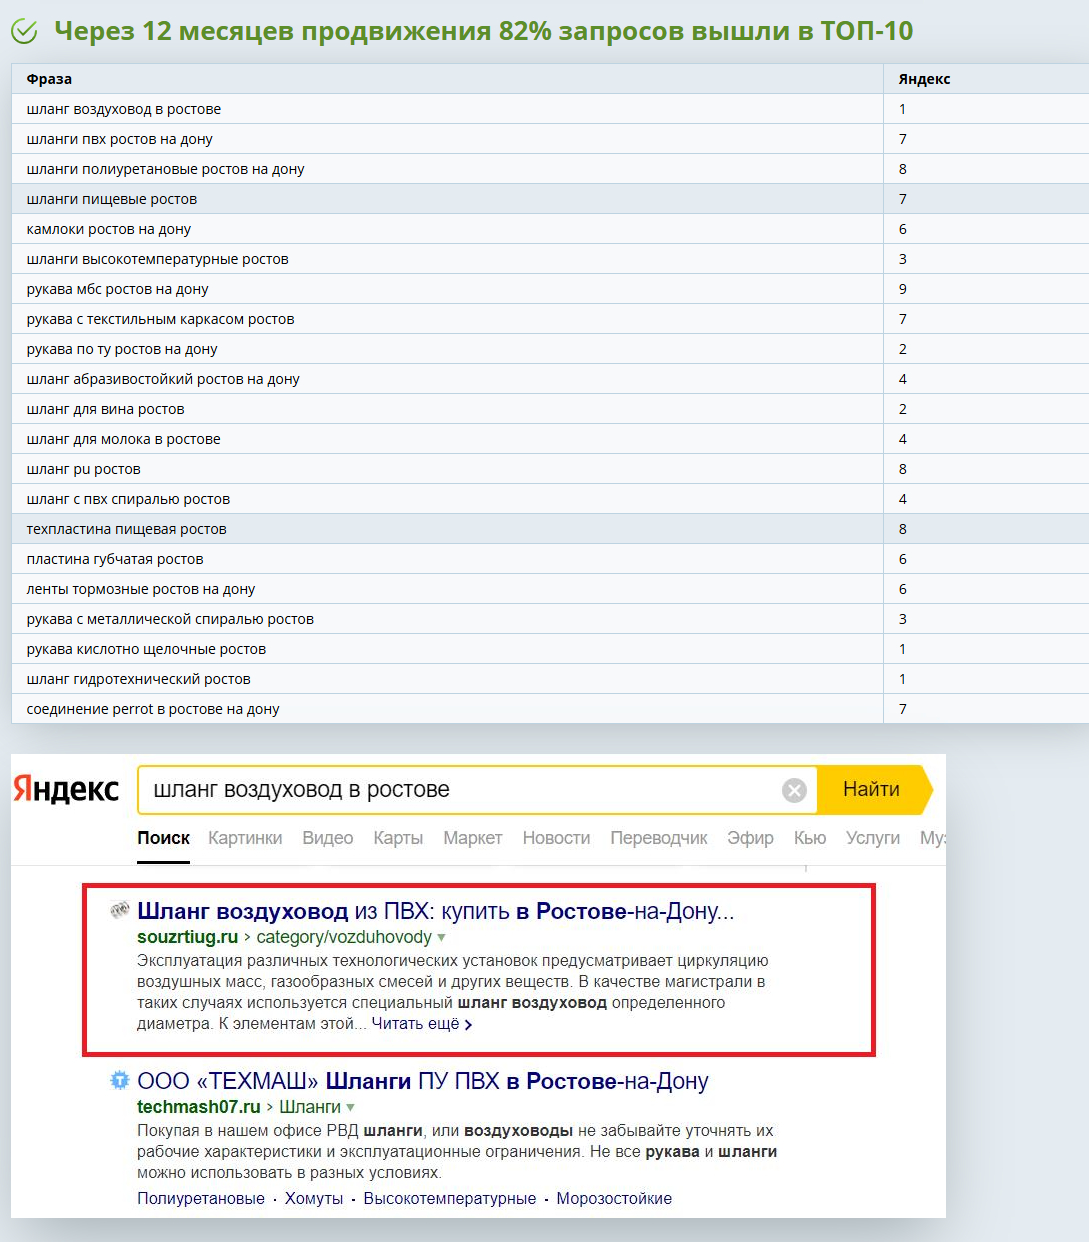
Task: Select row техпластина пищевая ростов
Action: 550,529
